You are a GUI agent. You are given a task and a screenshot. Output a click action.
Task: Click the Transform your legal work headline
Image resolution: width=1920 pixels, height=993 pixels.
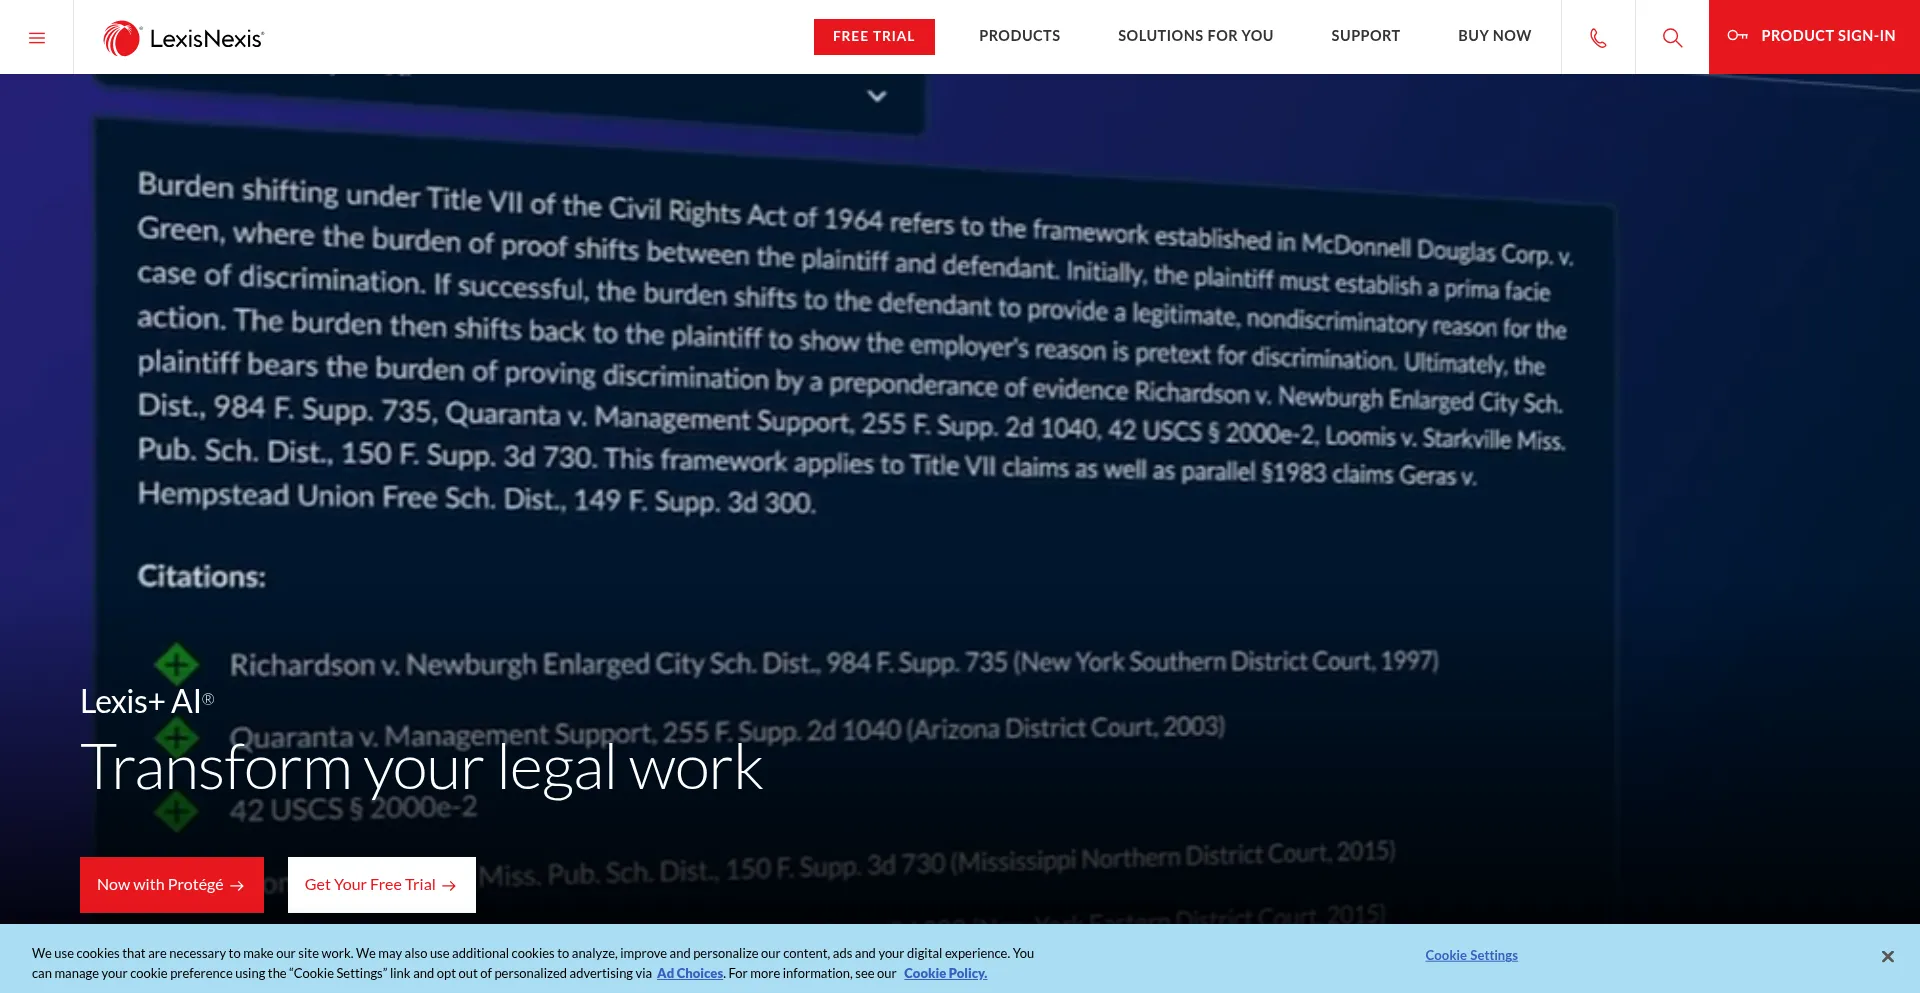click(x=421, y=769)
